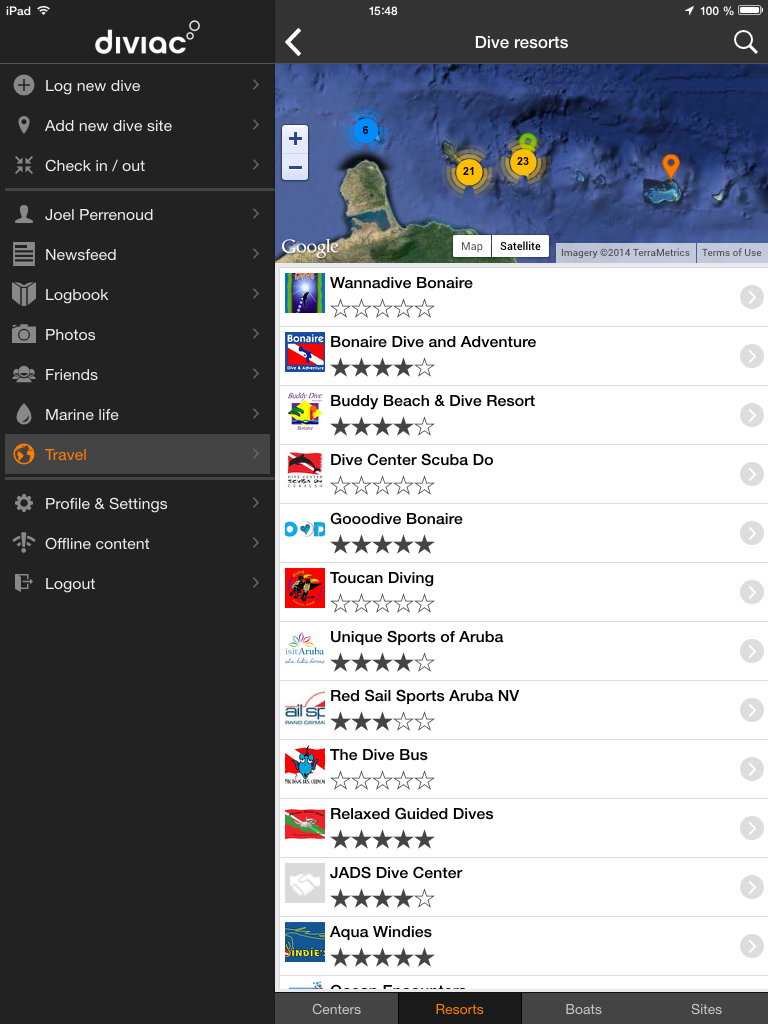Viewport: 768px width, 1024px height.
Task: Click the Logout door icon
Action: [24, 583]
